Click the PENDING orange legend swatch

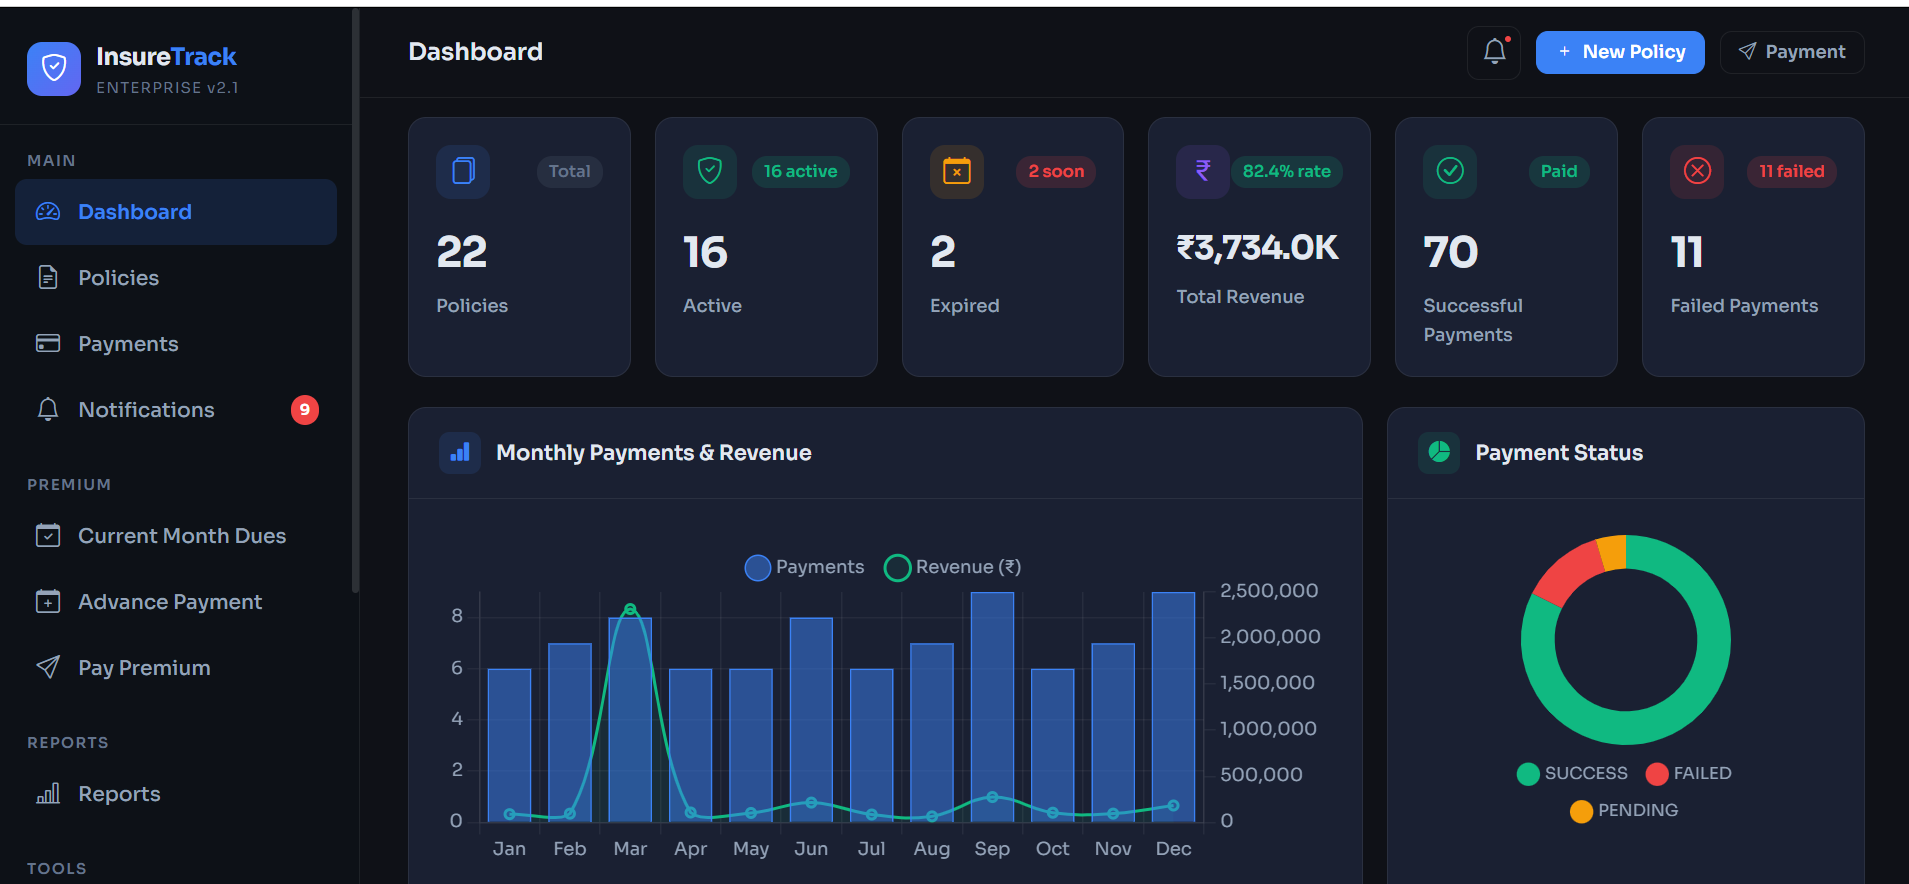point(1581,811)
